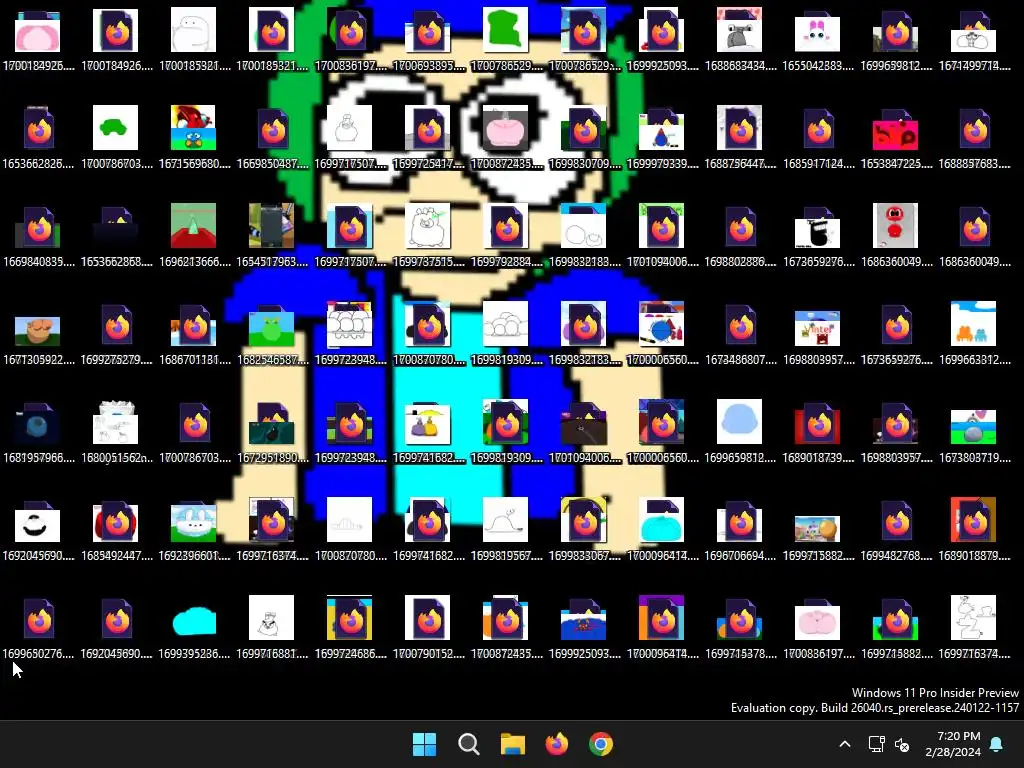The width and height of the screenshot is (1024, 768).
Task: Click the 1689018879 file label
Action: coord(974,556)
